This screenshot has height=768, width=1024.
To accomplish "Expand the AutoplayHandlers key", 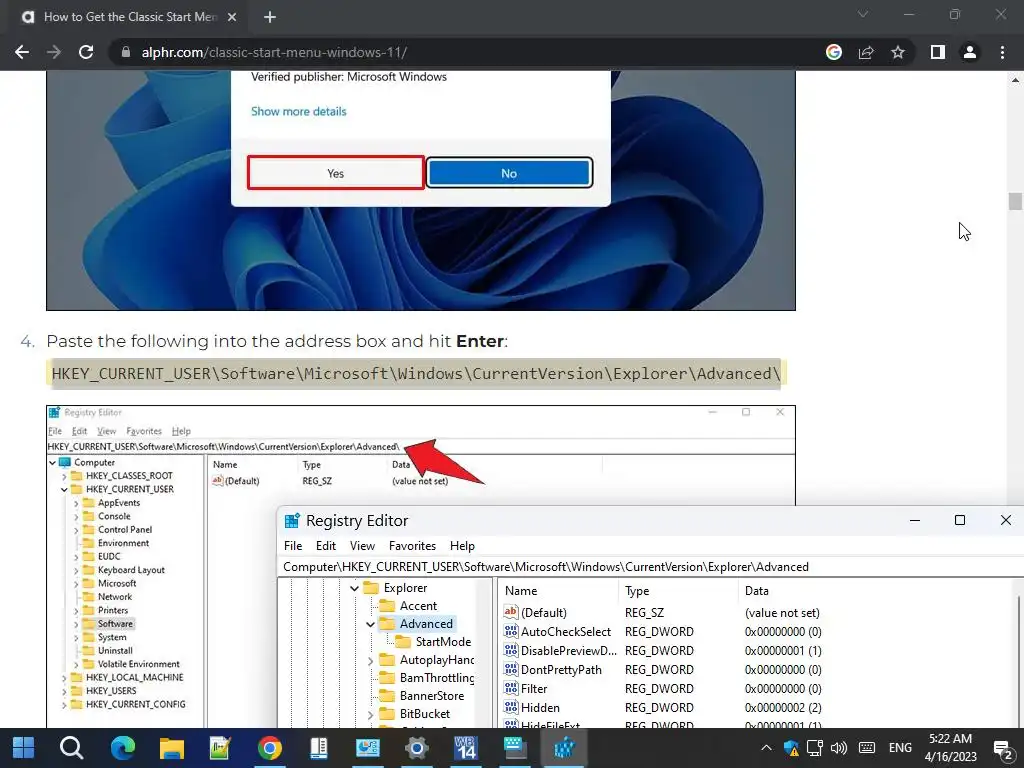I will coord(370,660).
